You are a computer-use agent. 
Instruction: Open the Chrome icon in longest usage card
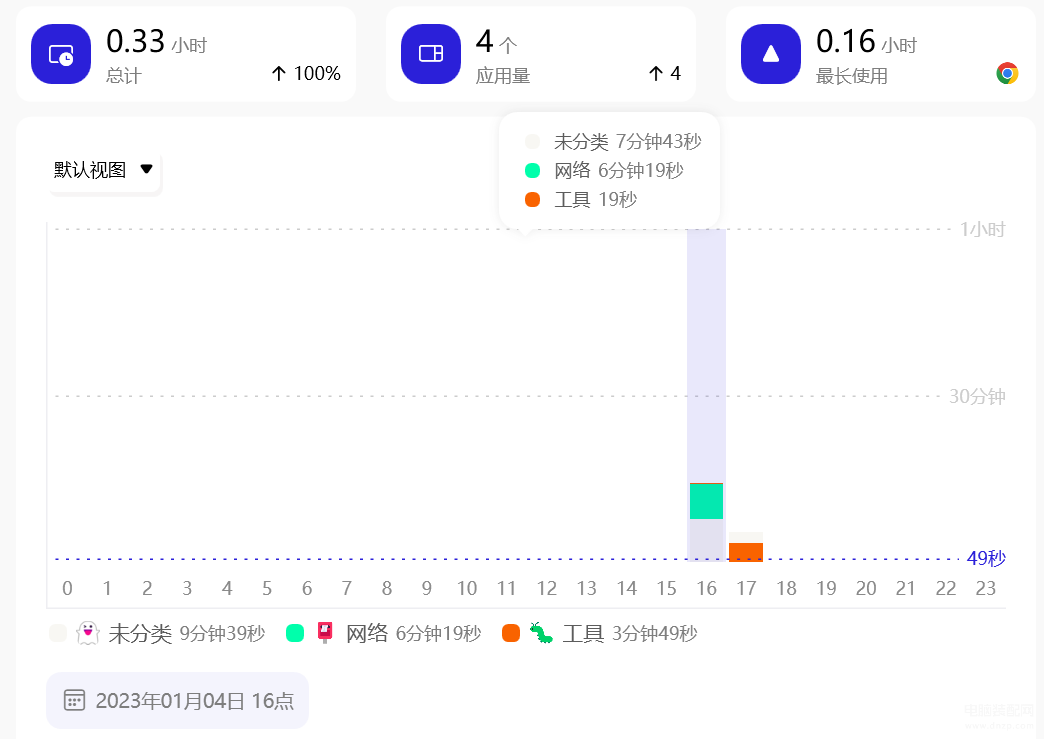click(x=1007, y=73)
